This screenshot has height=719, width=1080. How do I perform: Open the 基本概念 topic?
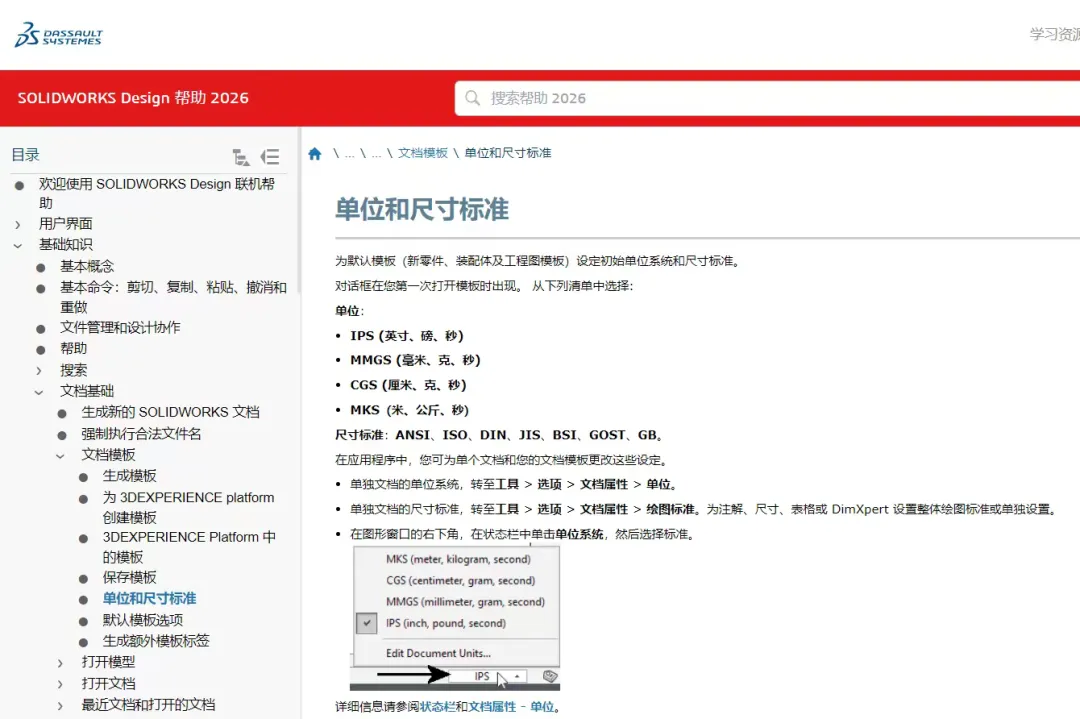(x=87, y=266)
